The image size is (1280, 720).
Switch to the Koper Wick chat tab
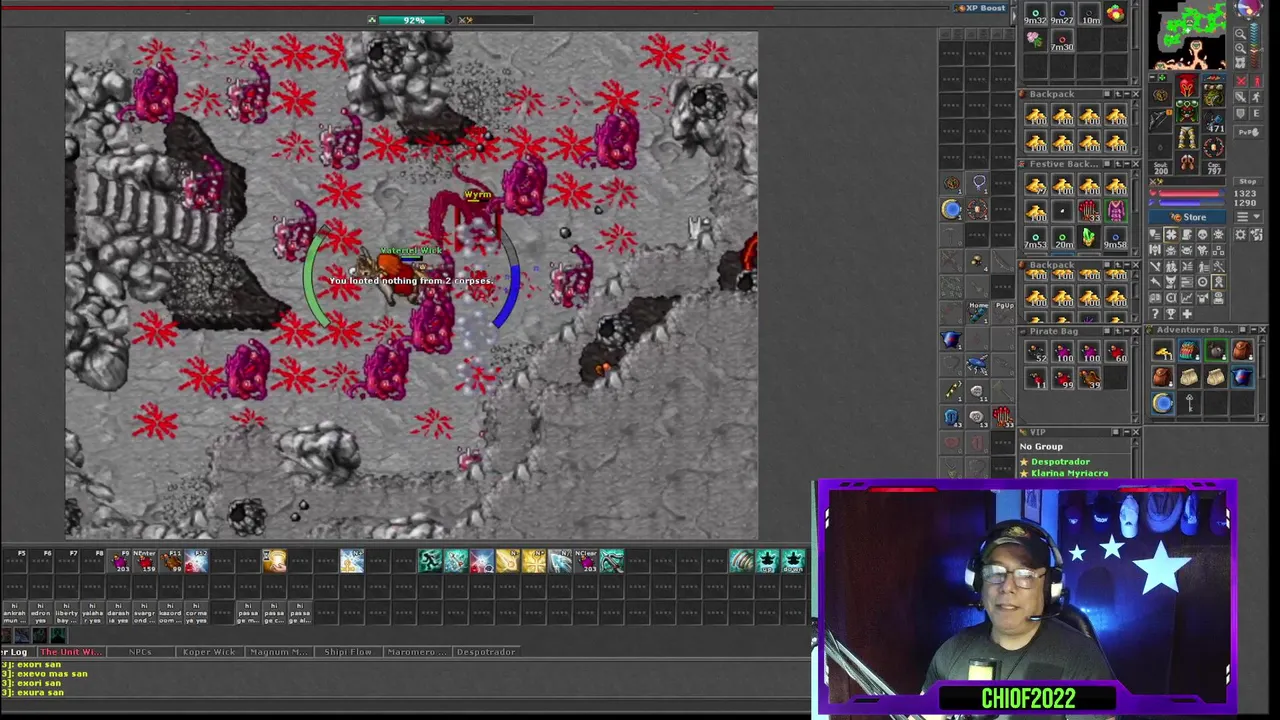point(208,652)
